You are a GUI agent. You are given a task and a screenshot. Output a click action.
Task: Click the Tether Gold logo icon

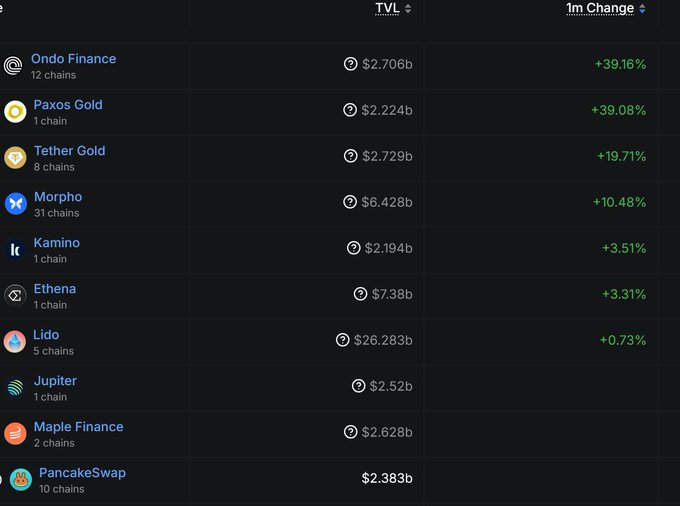coord(15,158)
